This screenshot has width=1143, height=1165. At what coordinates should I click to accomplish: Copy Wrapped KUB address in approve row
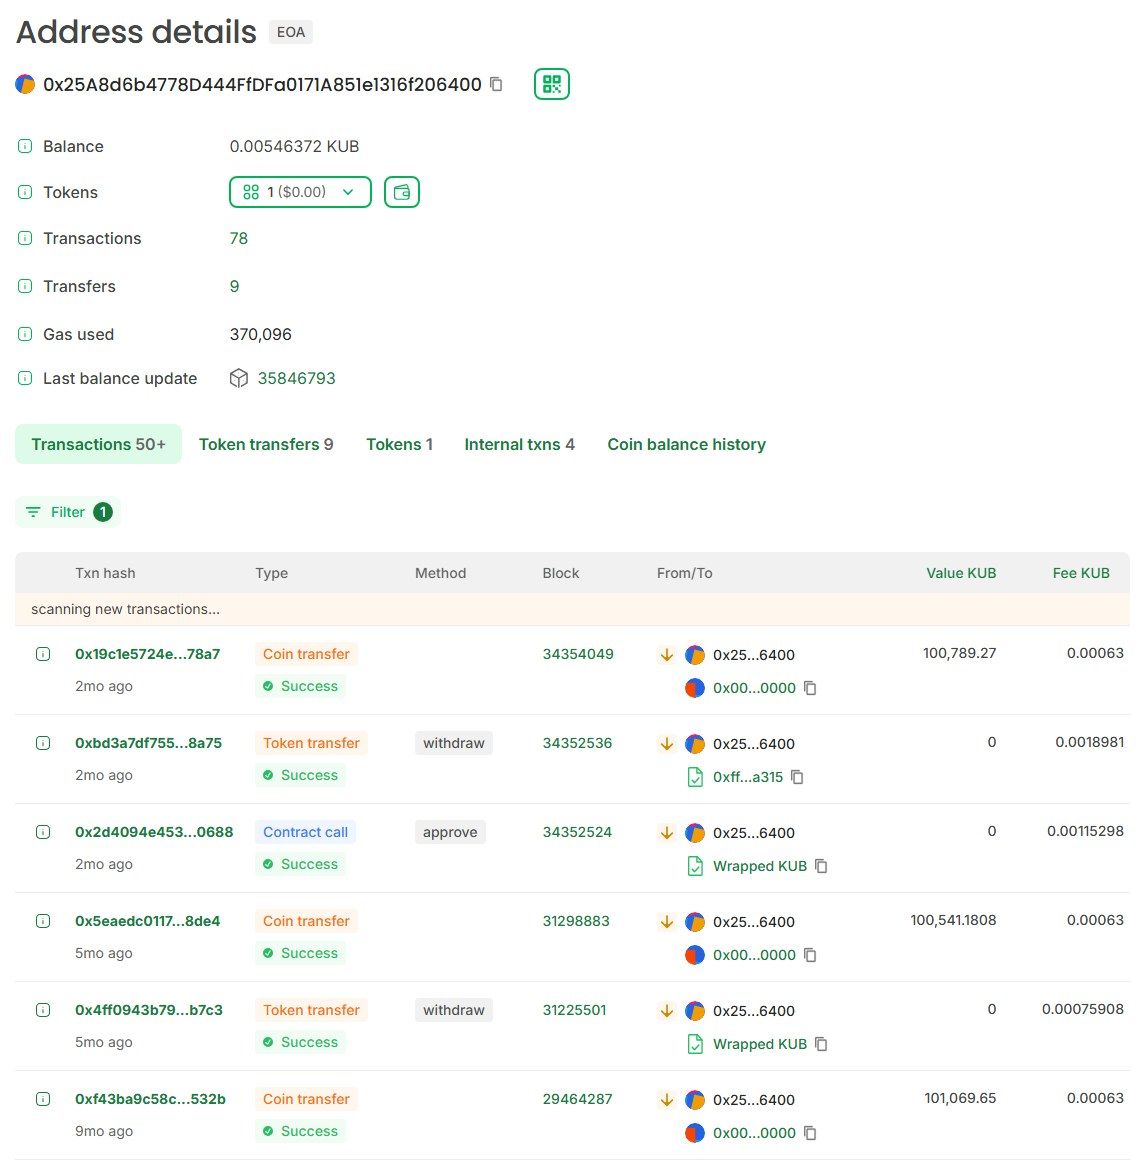coord(821,866)
